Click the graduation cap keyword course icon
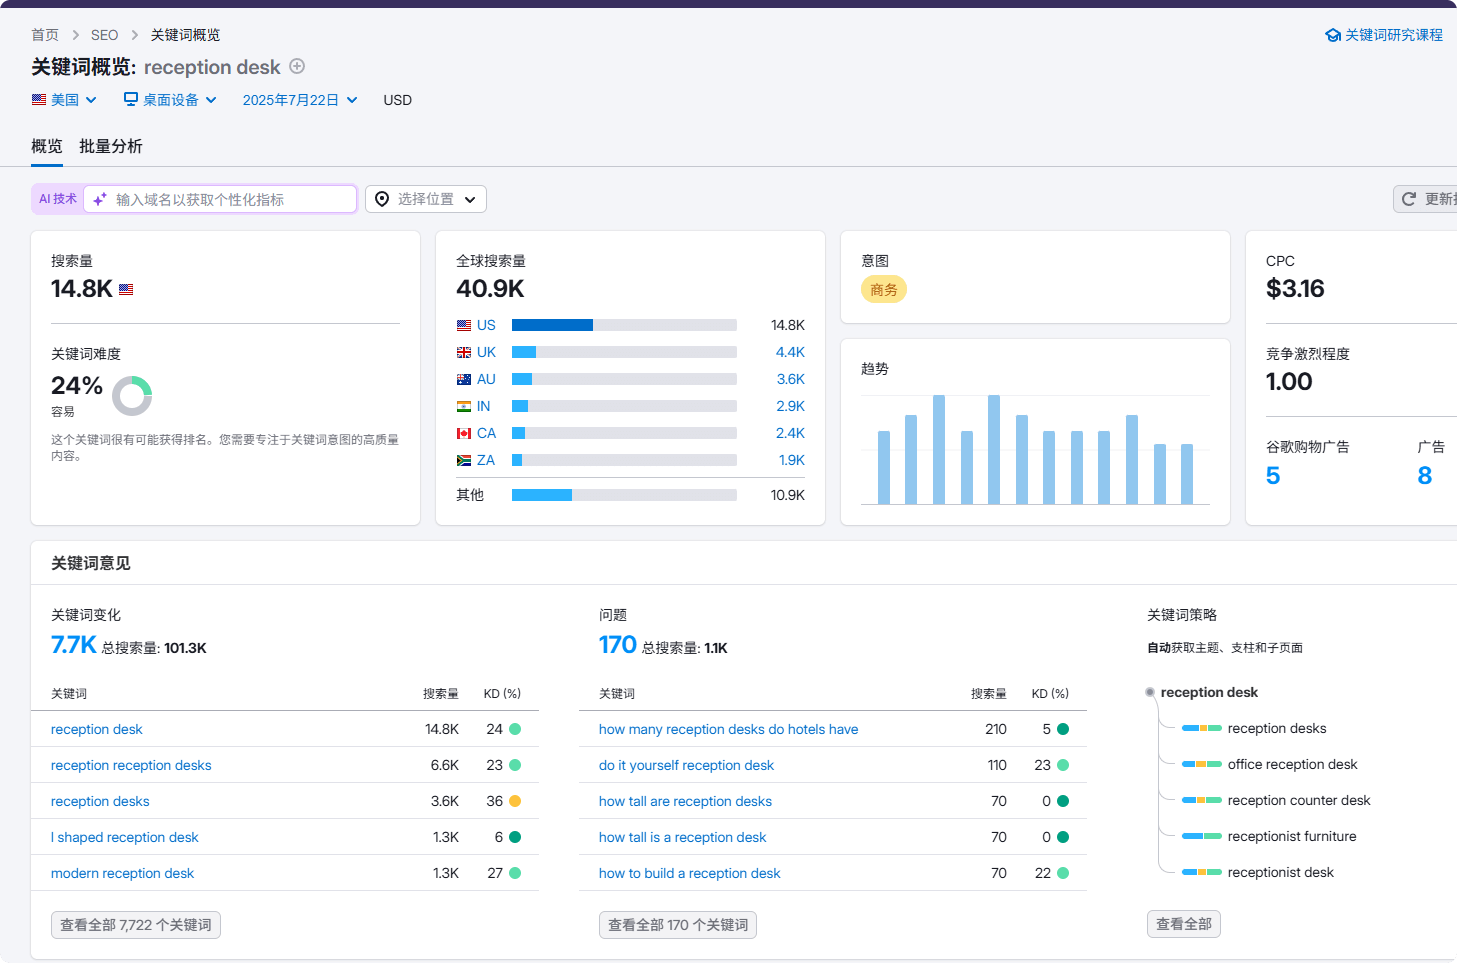Image resolution: width=1457 pixels, height=963 pixels. [x=1332, y=35]
